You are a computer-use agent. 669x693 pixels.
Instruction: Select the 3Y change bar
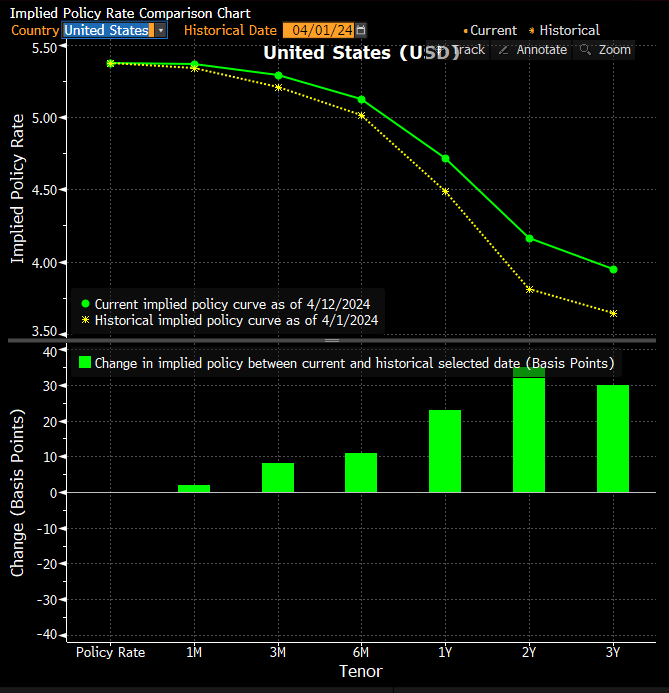coord(613,438)
